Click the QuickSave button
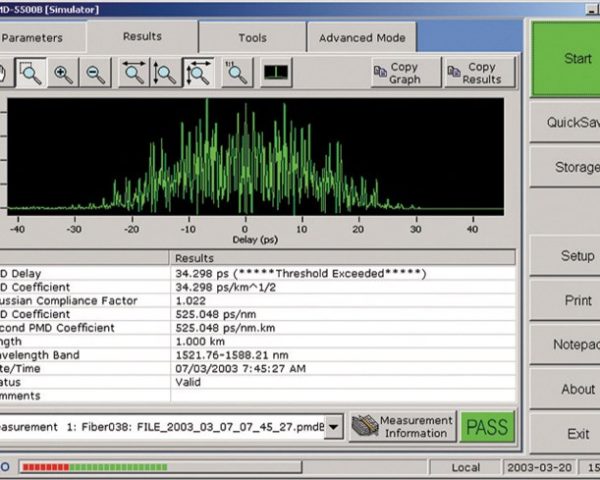Image resolution: width=600 pixels, height=480 pixels. click(566, 122)
